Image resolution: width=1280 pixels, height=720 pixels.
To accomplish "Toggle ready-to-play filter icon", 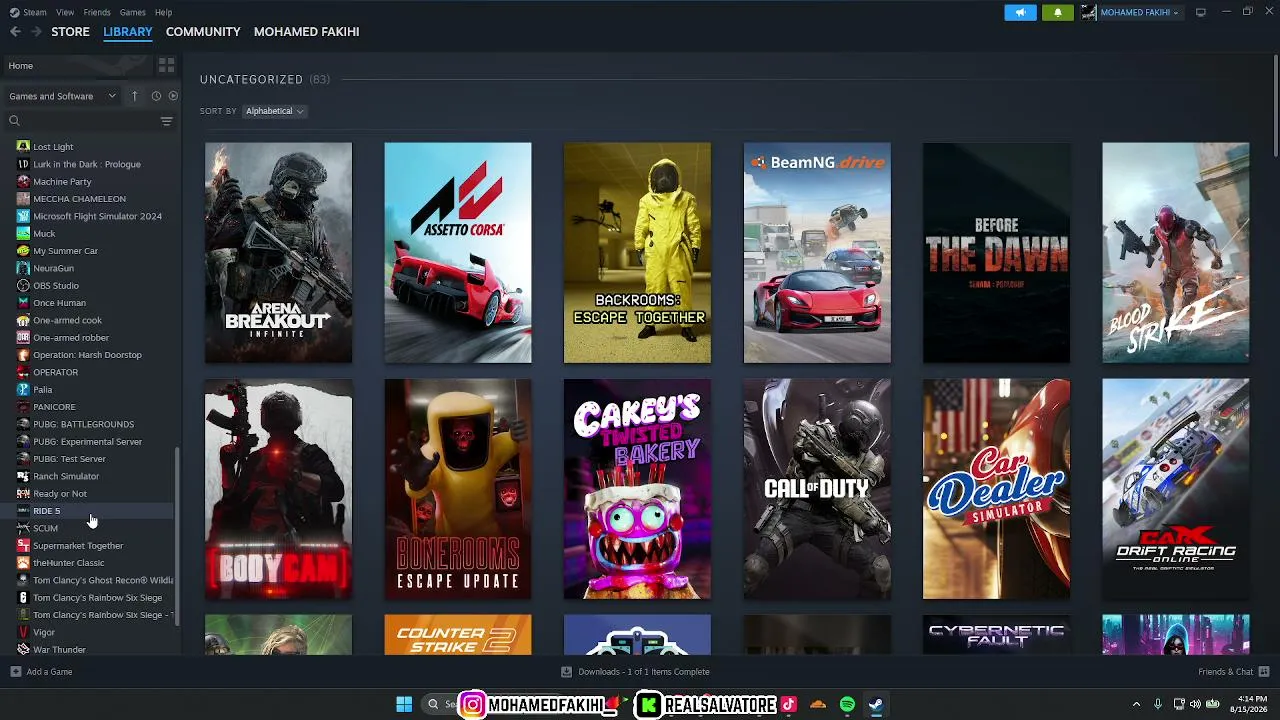I will pyautogui.click(x=173, y=96).
